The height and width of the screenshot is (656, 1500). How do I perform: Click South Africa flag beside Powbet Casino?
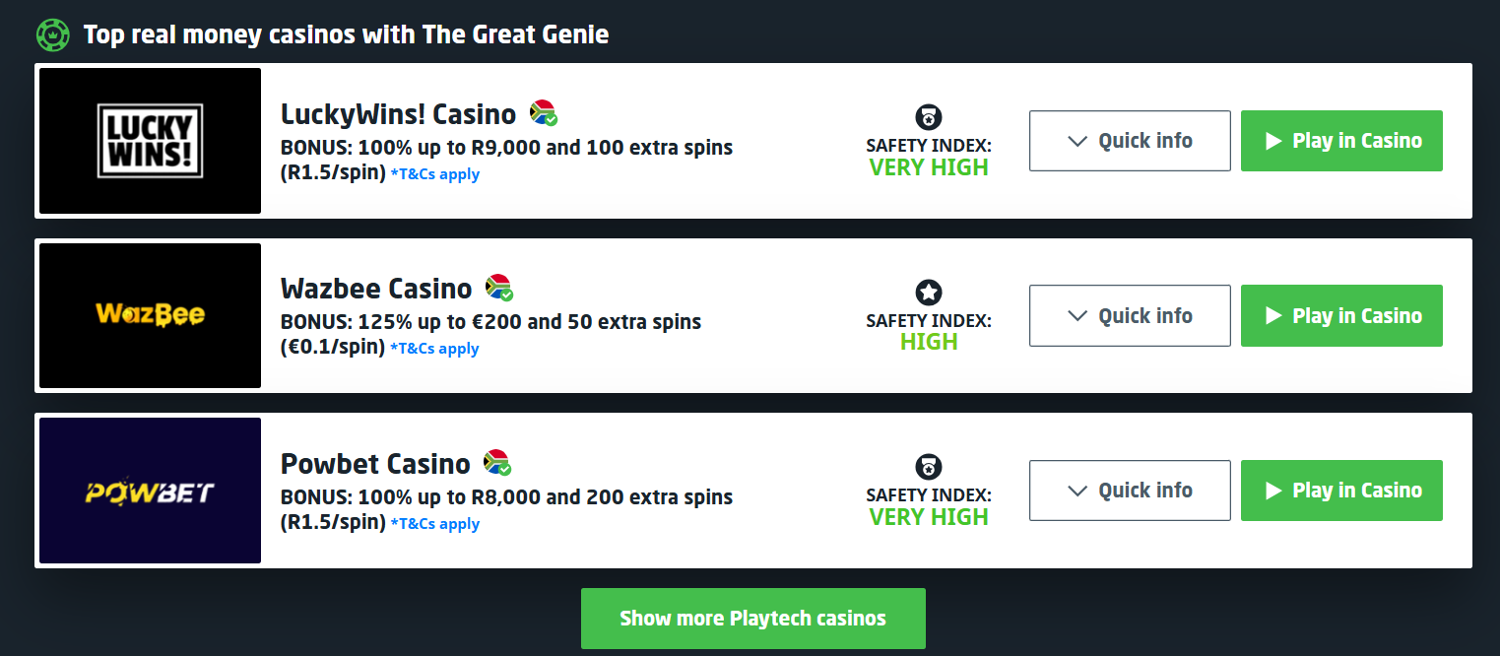(496, 463)
